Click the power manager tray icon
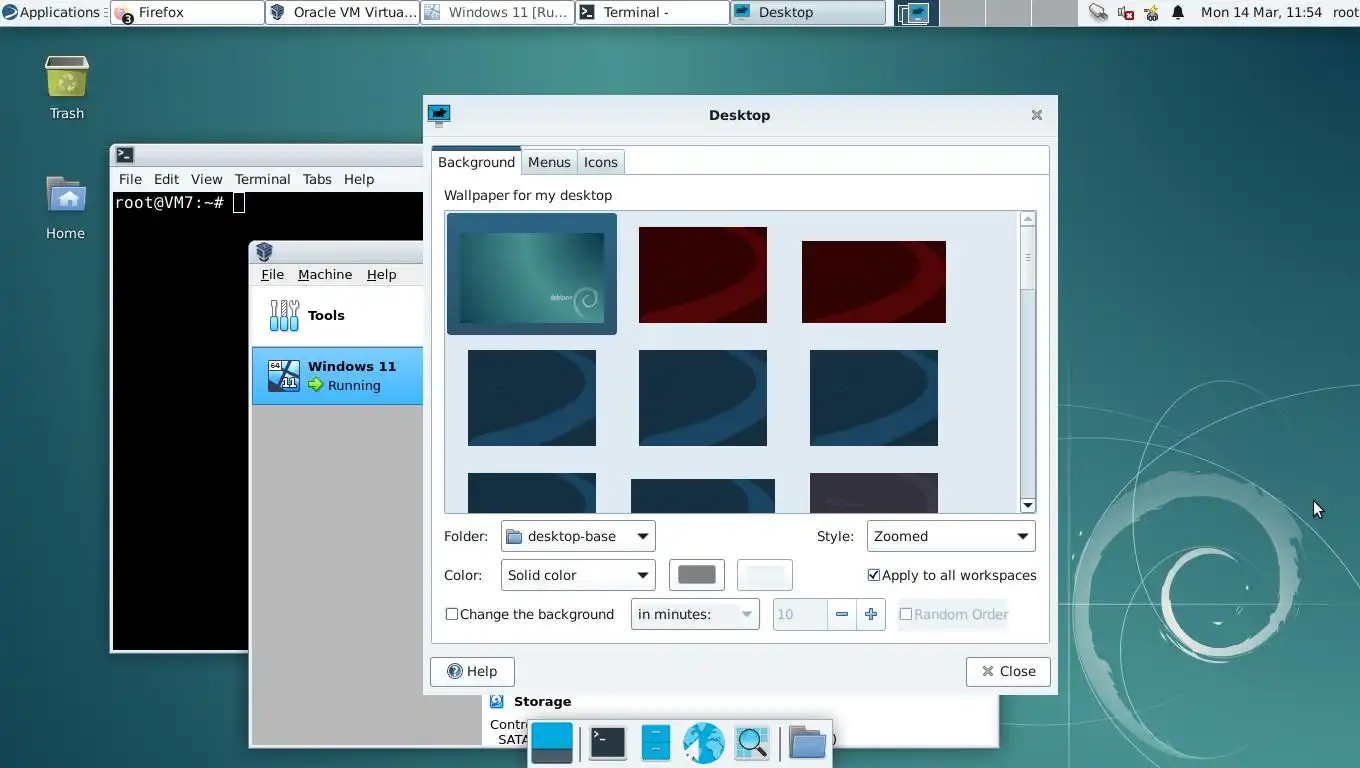Image resolution: width=1360 pixels, height=768 pixels. click(x=1152, y=13)
